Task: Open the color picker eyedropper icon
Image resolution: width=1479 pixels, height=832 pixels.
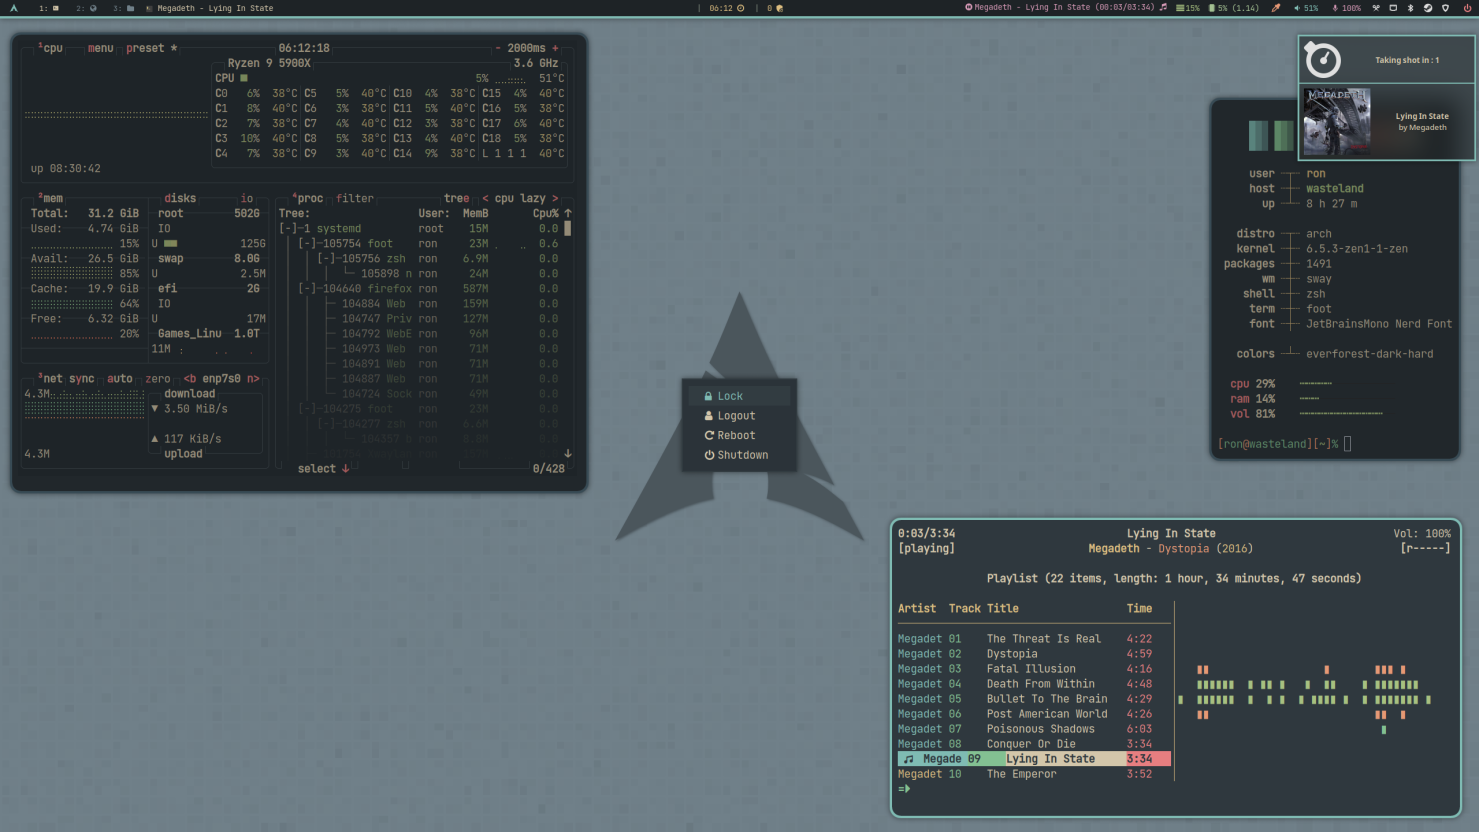Action: (x=1276, y=8)
